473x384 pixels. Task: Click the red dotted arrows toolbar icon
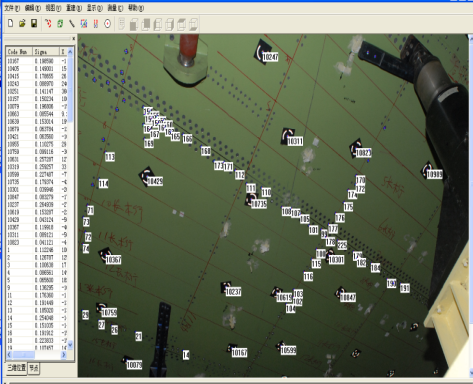pyautogui.click(x=48, y=24)
